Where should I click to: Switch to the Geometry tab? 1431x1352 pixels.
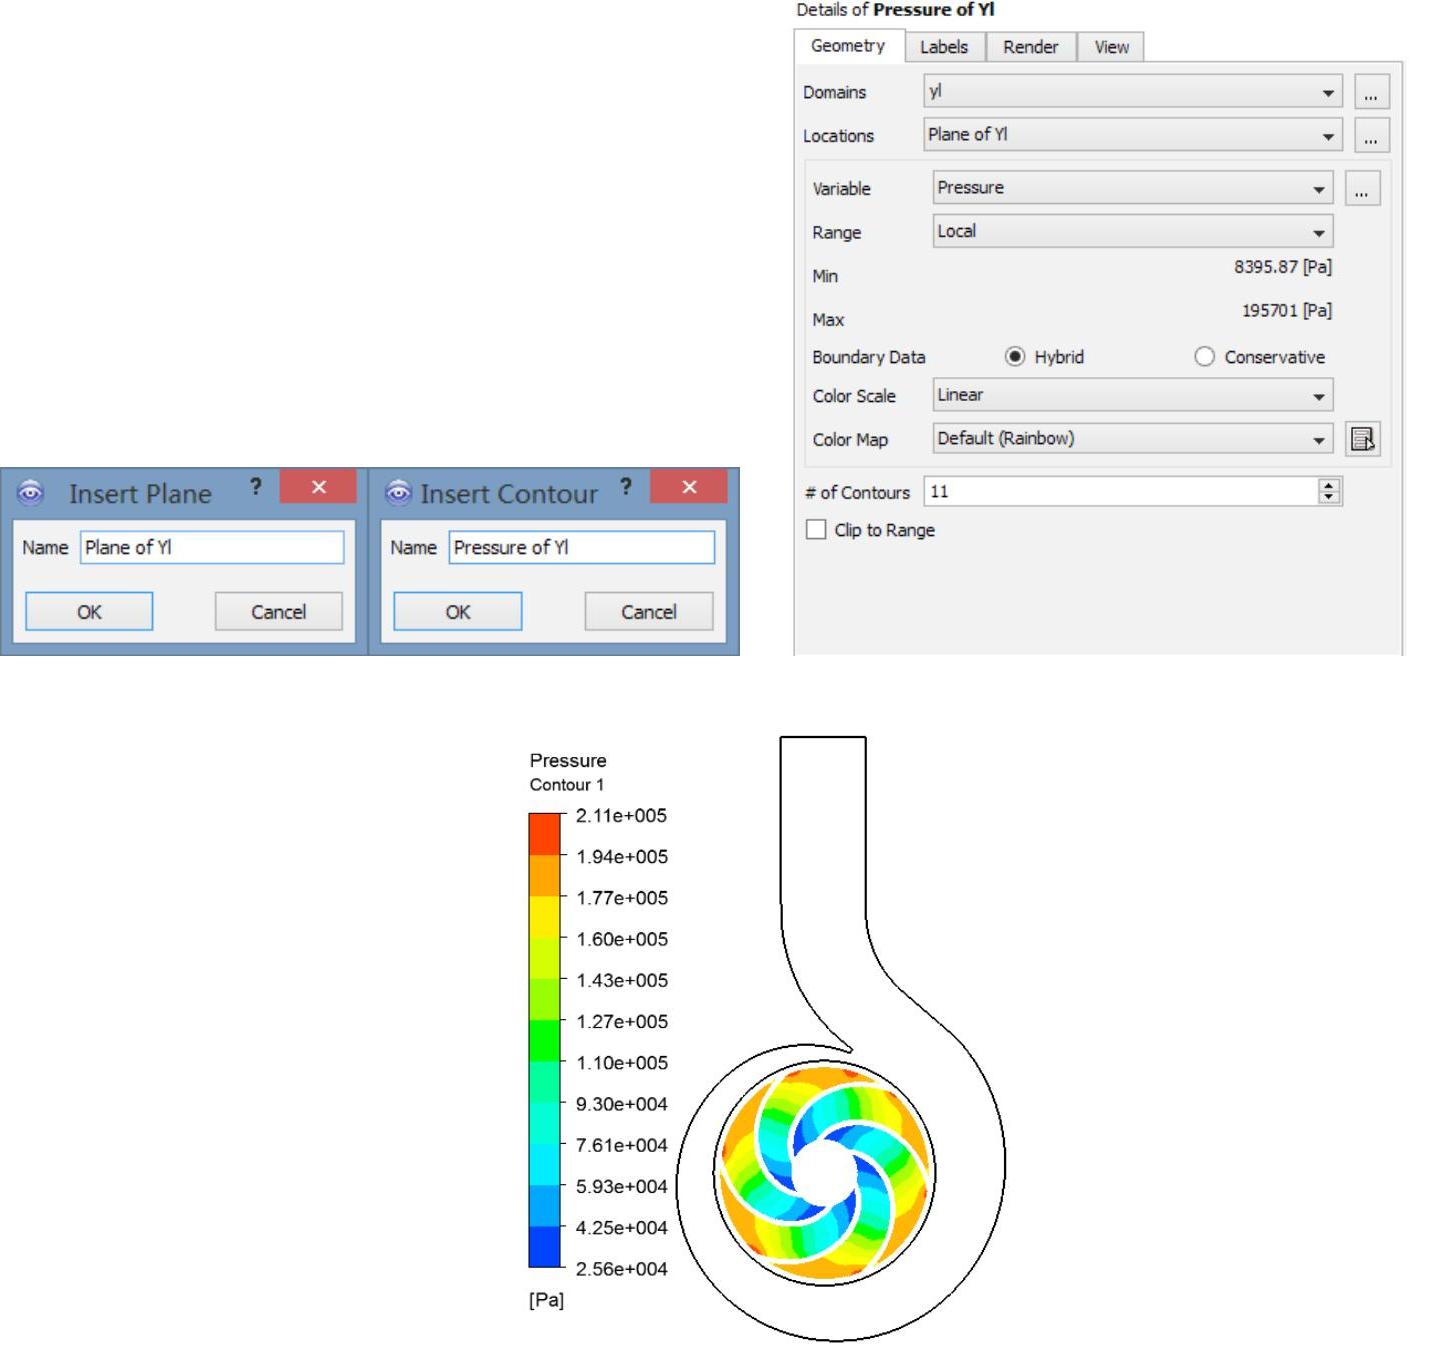[x=848, y=46]
